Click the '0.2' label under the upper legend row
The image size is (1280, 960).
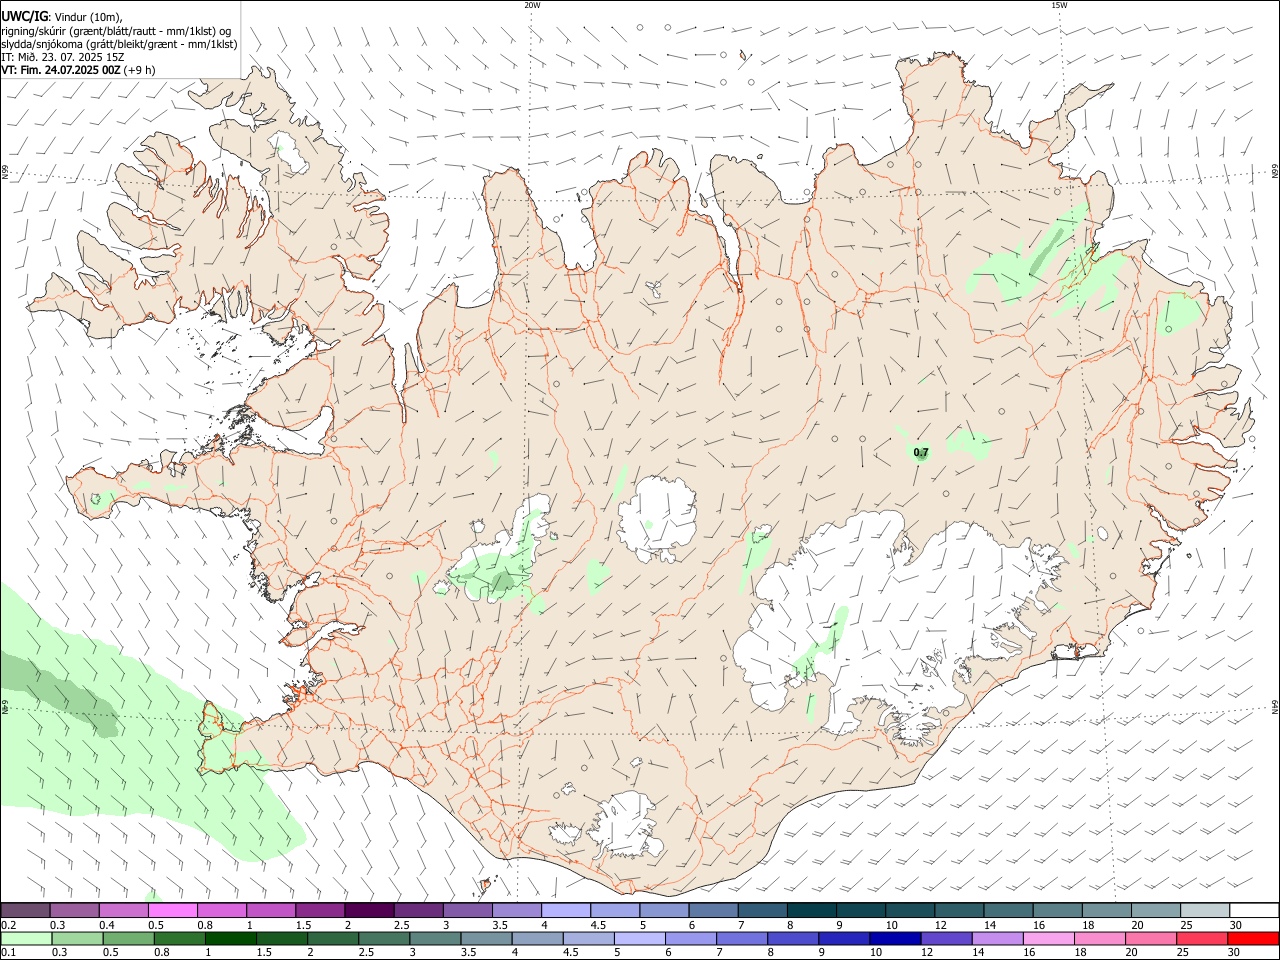pyautogui.click(x=8, y=925)
